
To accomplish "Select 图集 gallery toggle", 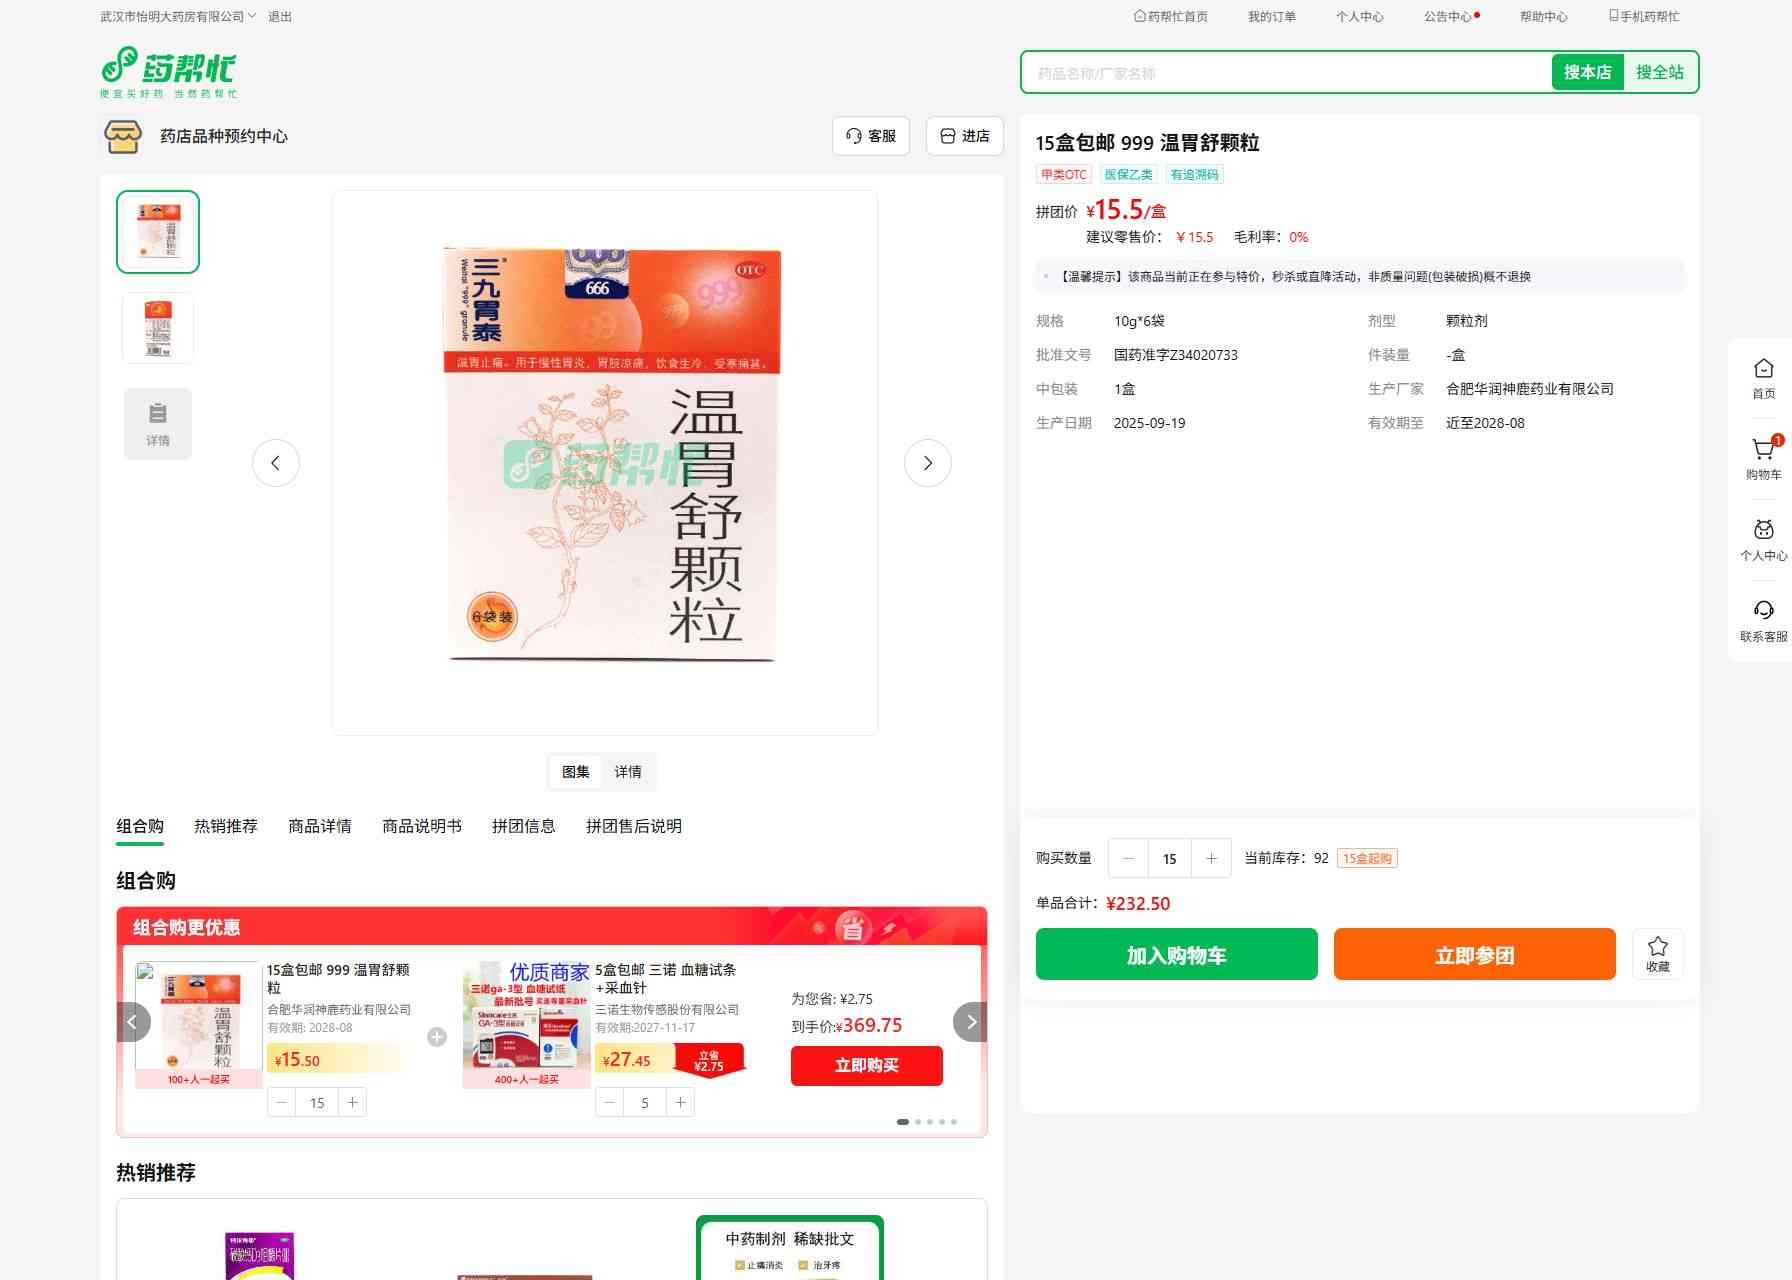I will click(576, 772).
